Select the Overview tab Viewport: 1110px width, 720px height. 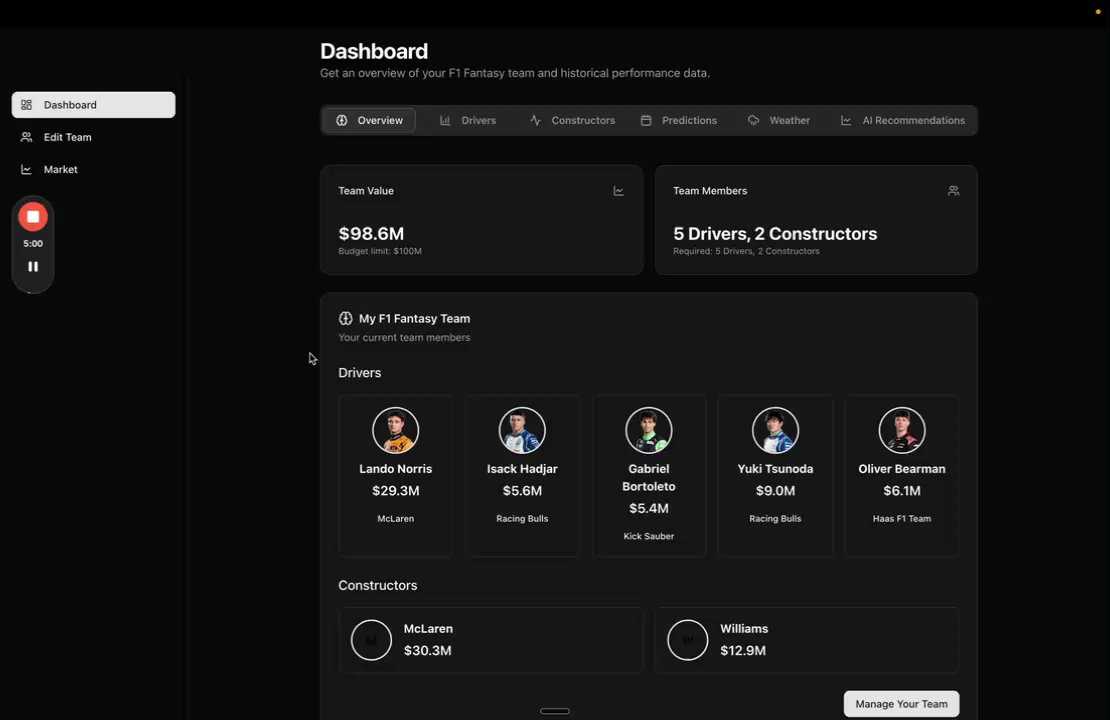[370, 120]
